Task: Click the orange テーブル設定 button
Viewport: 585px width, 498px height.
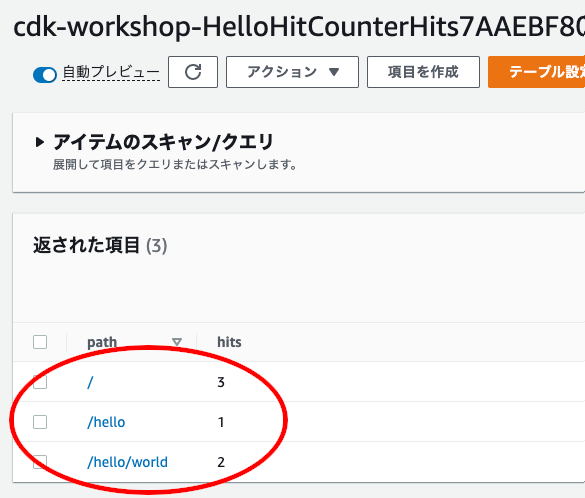Action: (x=536, y=72)
